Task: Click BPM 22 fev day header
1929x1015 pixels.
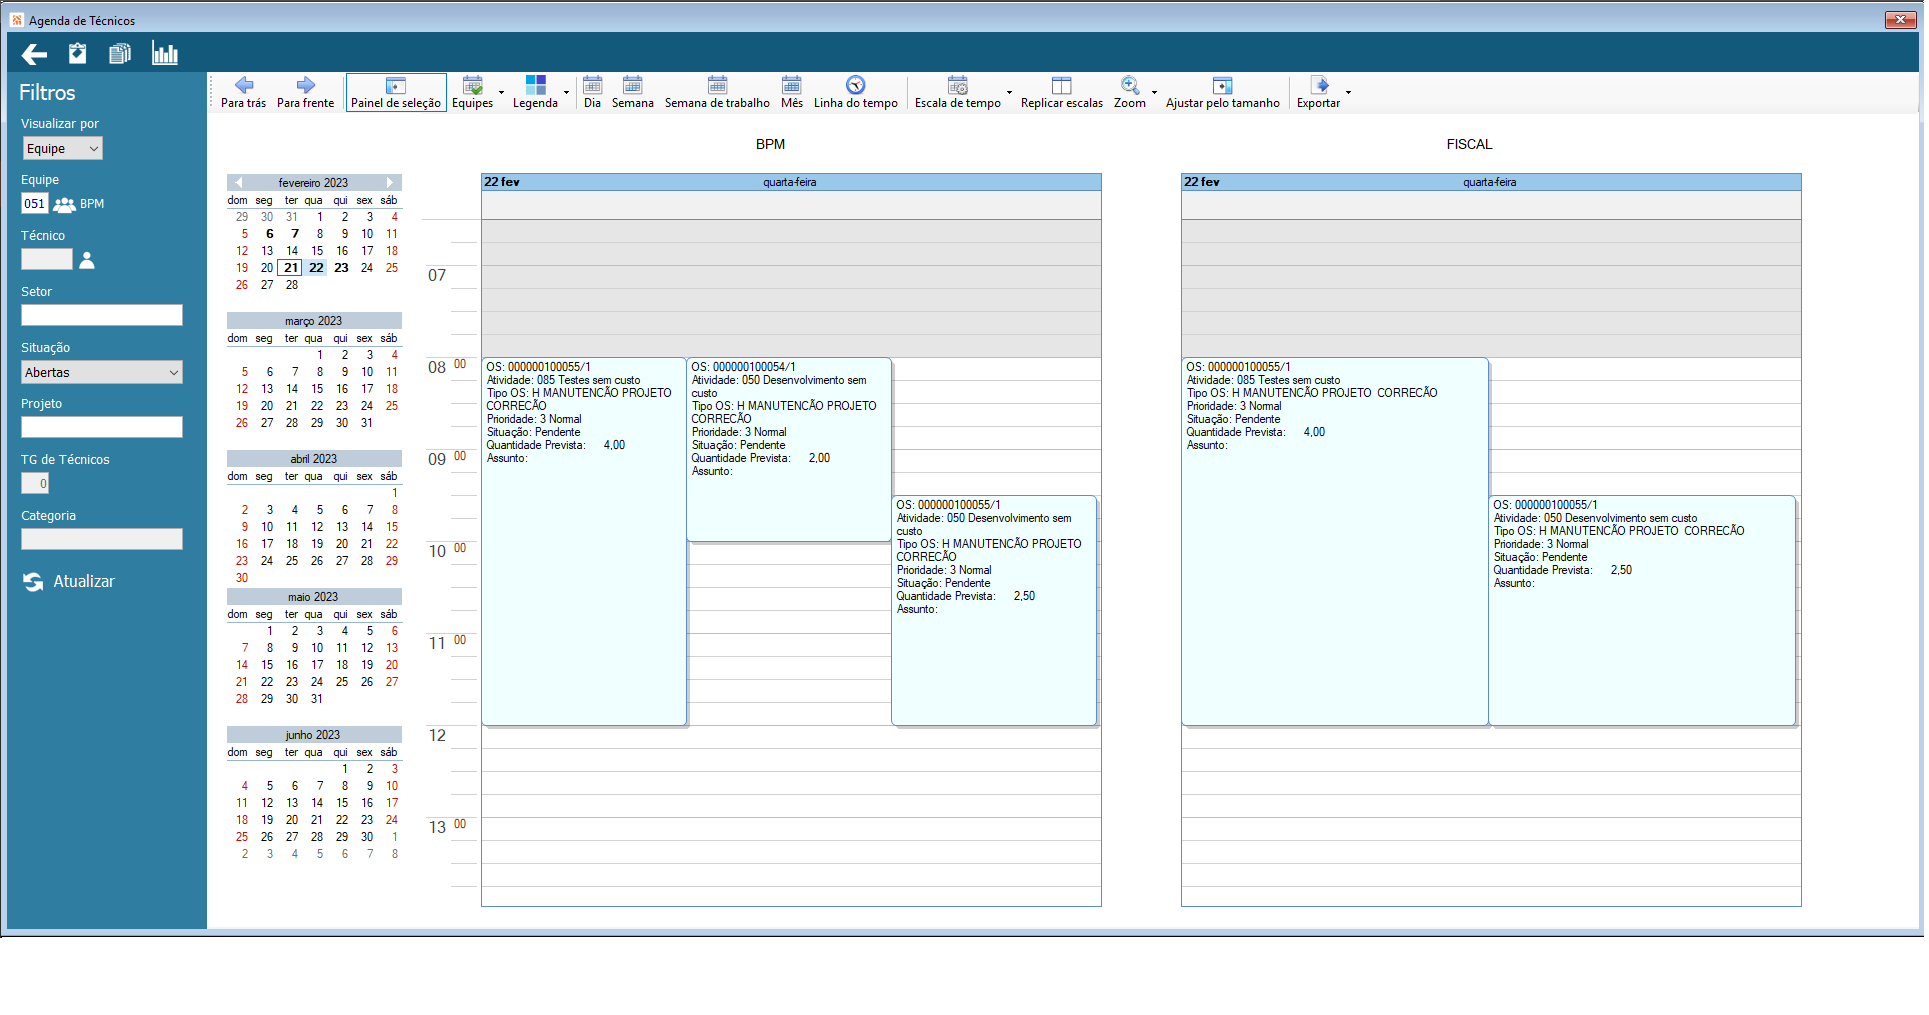Action: (x=791, y=182)
